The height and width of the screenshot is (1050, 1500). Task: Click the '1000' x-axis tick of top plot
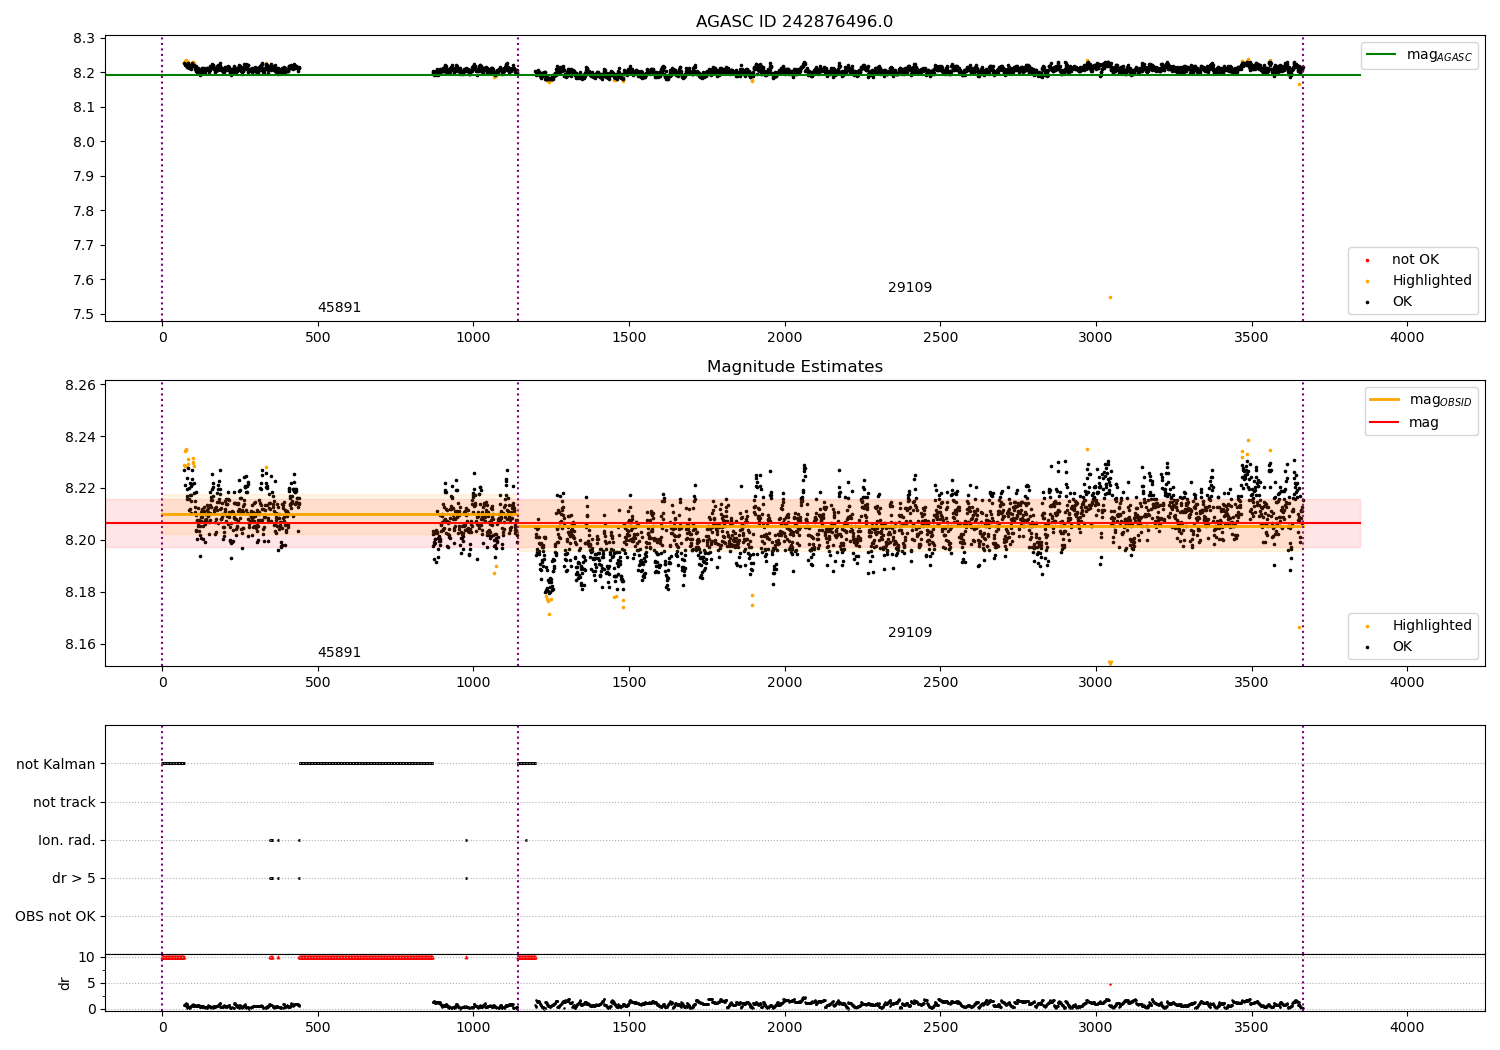(x=473, y=338)
